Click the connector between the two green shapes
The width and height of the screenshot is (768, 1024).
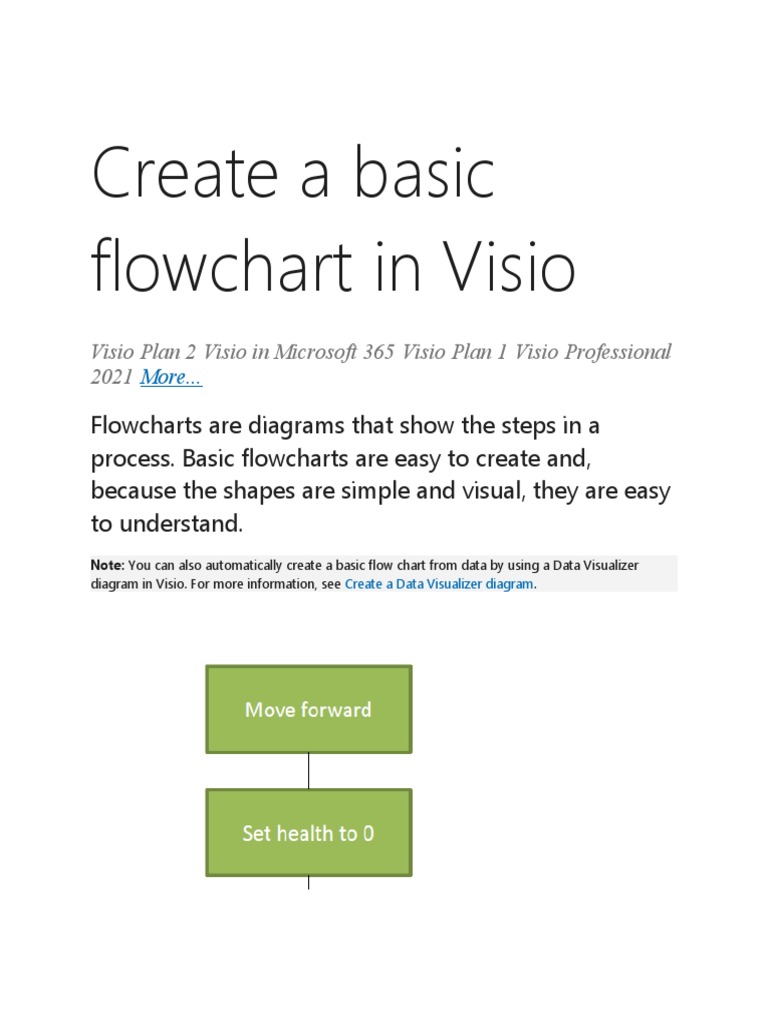[x=308, y=771]
